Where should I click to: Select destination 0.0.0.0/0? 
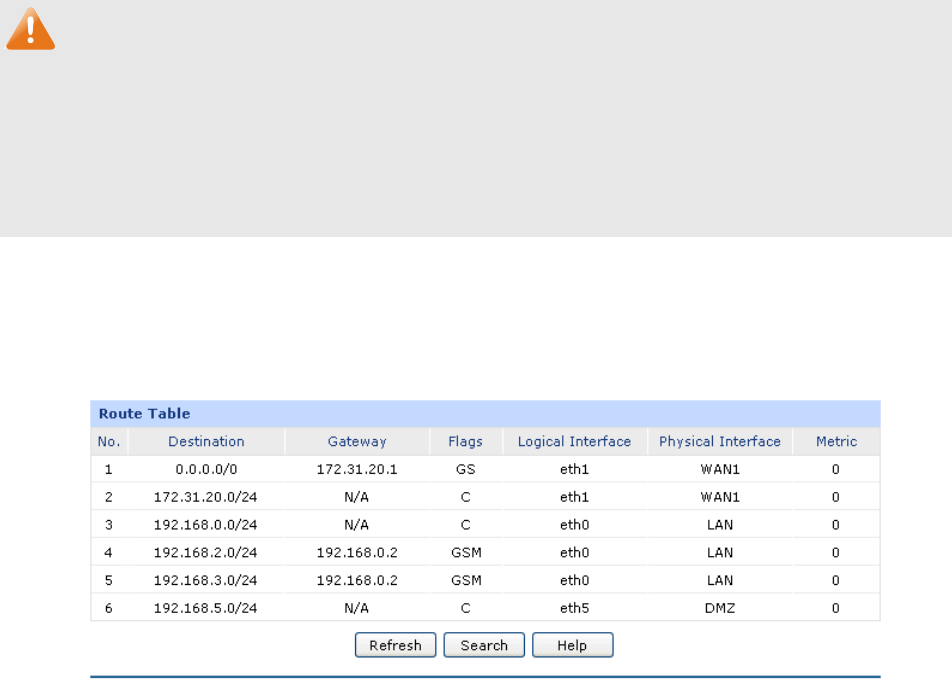click(206, 469)
